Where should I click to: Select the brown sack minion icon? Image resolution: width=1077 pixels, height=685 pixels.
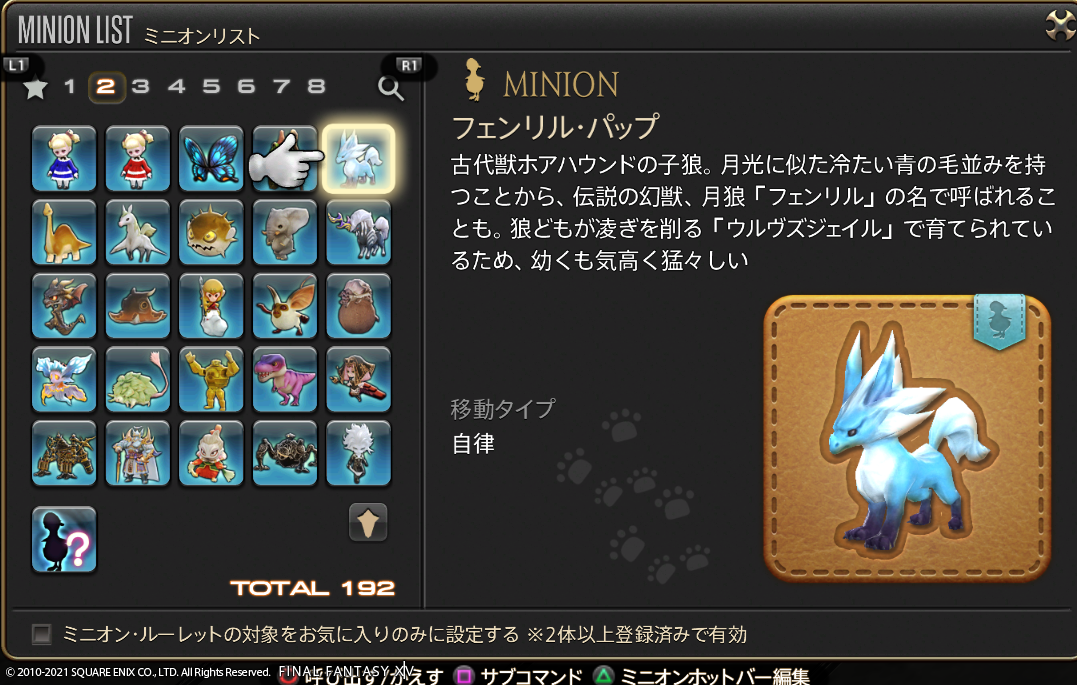click(358, 306)
